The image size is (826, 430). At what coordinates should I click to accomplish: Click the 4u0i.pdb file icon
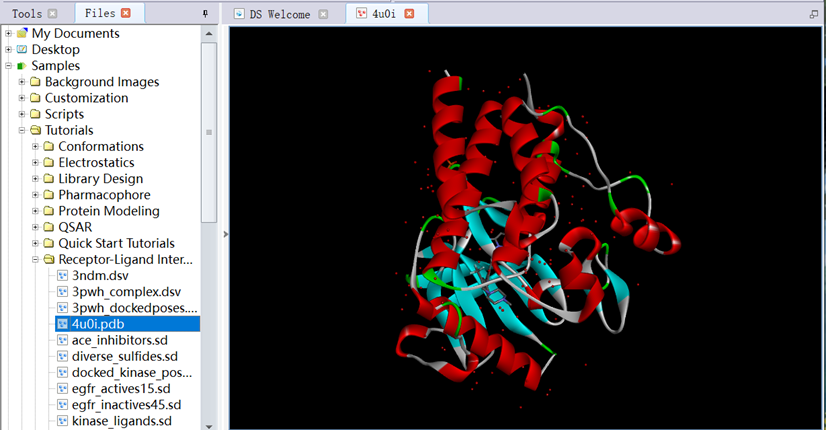62,324
